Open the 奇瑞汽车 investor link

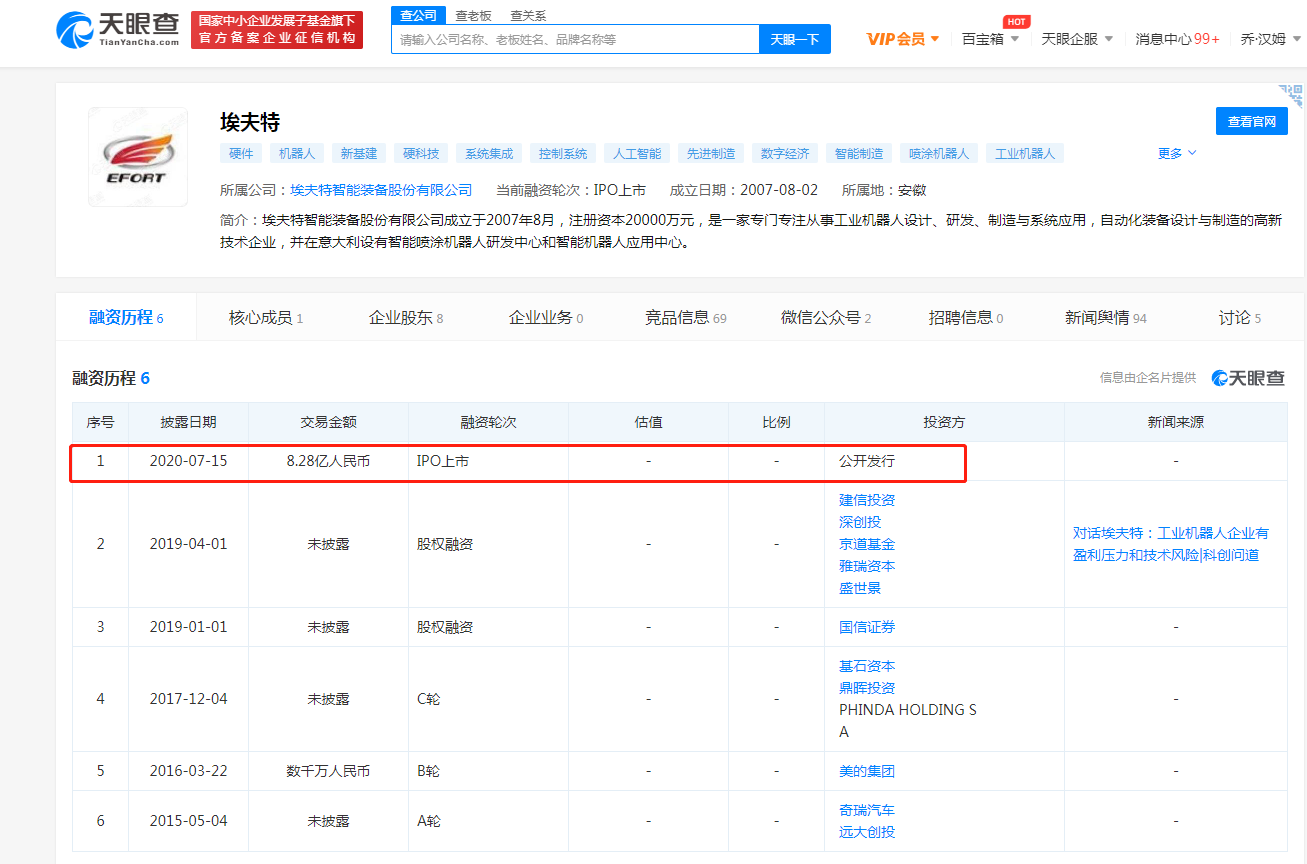pyautogui.click(x=867, y=810)
